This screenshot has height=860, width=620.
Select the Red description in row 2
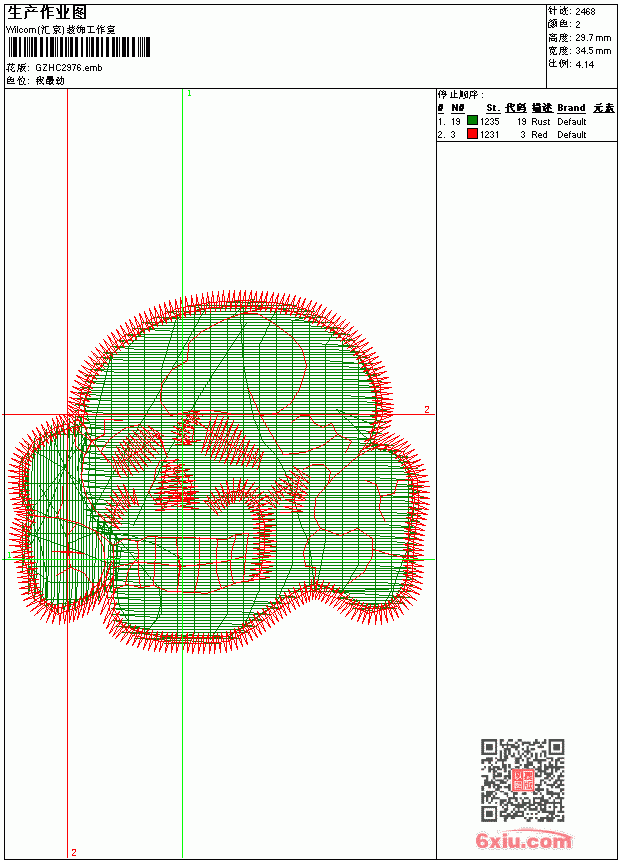(x=539, y=135)
